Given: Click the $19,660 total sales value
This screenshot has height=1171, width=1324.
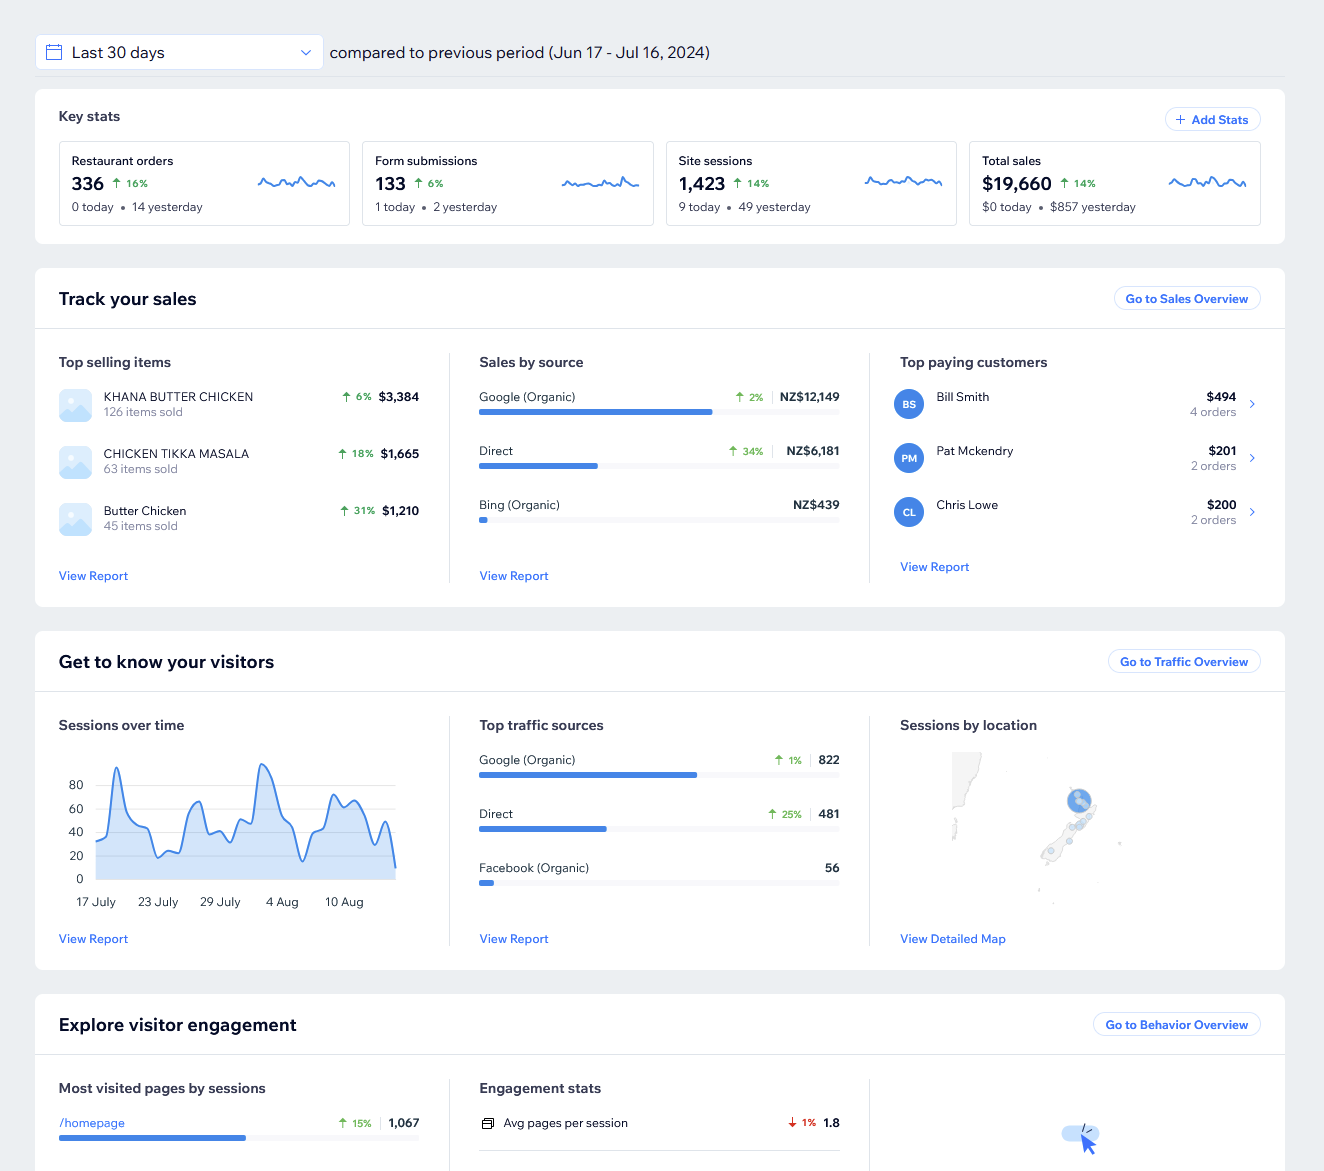Looking at the screenshot, I should [x=1016, y=184].
